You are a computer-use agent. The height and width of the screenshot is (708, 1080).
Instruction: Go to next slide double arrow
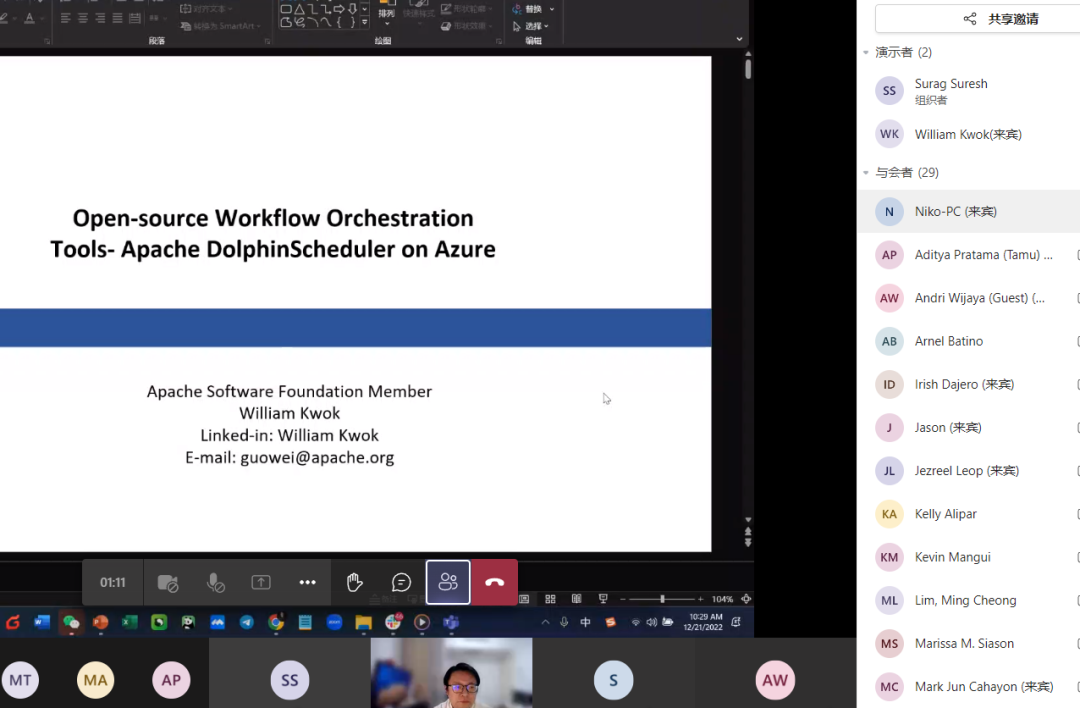(748, 543)
